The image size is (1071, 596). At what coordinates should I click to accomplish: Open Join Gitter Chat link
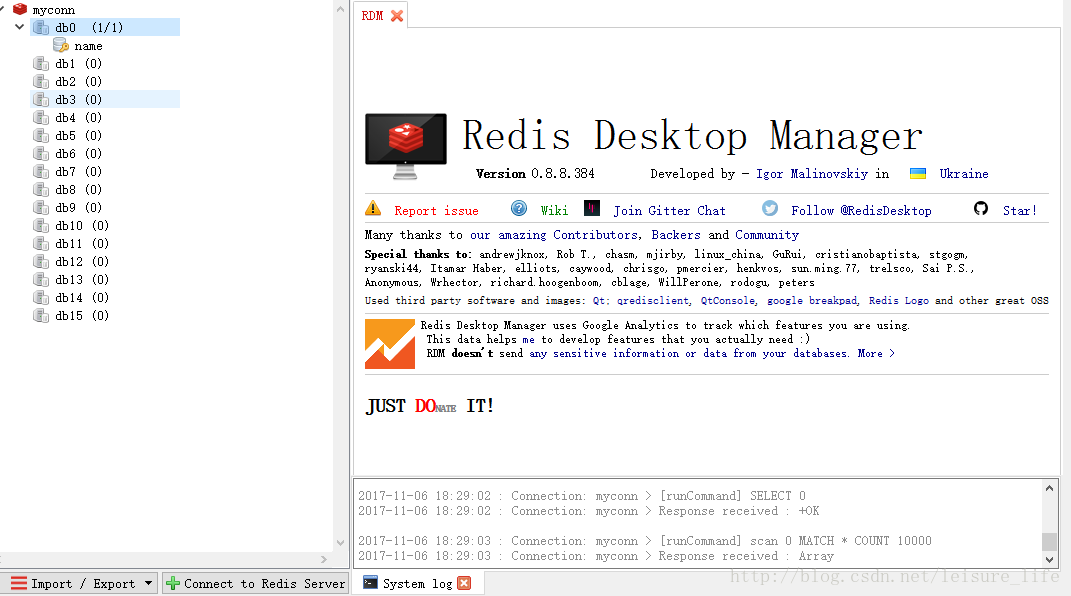[669, 211]
